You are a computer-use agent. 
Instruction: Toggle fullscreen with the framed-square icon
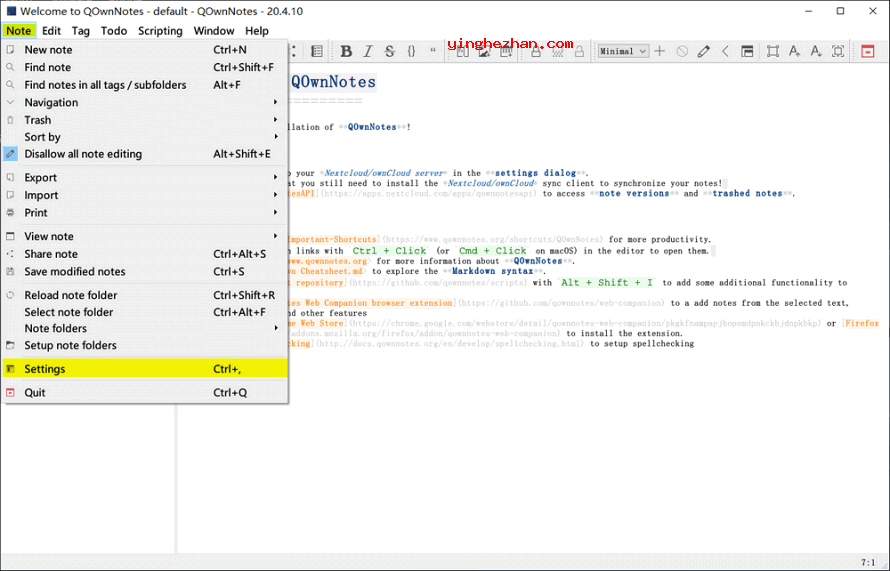(838, 51)
